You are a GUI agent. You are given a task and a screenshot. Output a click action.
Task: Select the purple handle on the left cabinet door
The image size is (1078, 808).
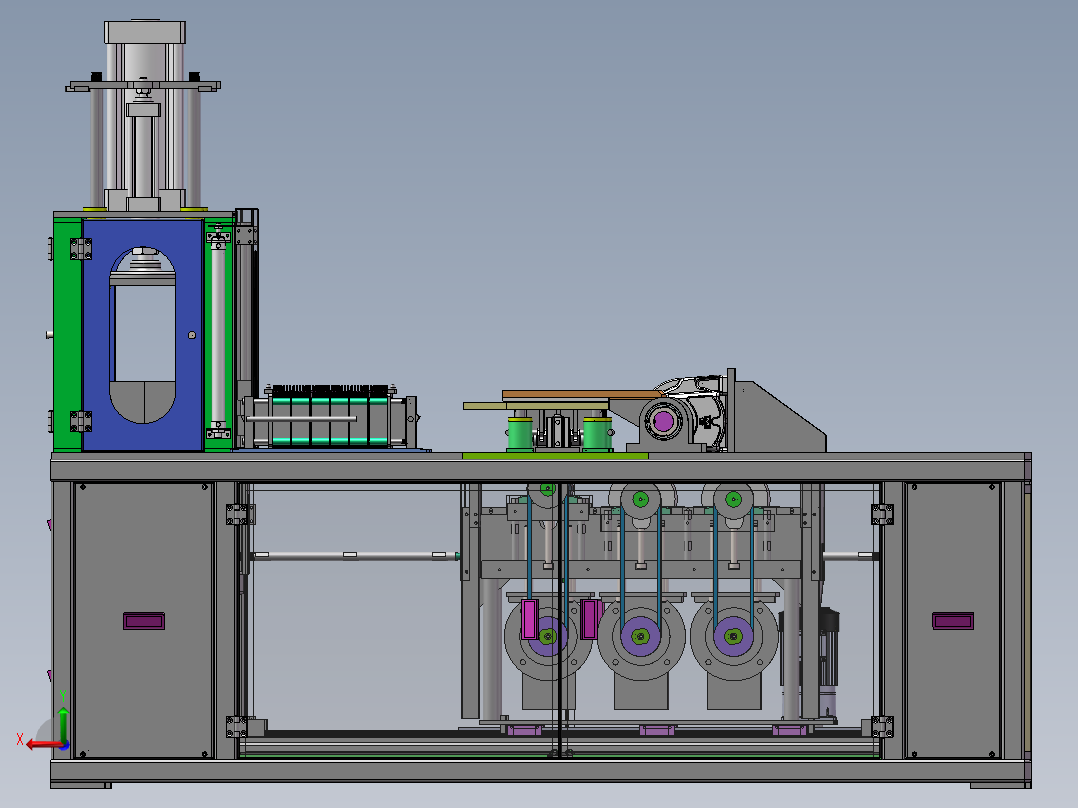tap(144, 621)
